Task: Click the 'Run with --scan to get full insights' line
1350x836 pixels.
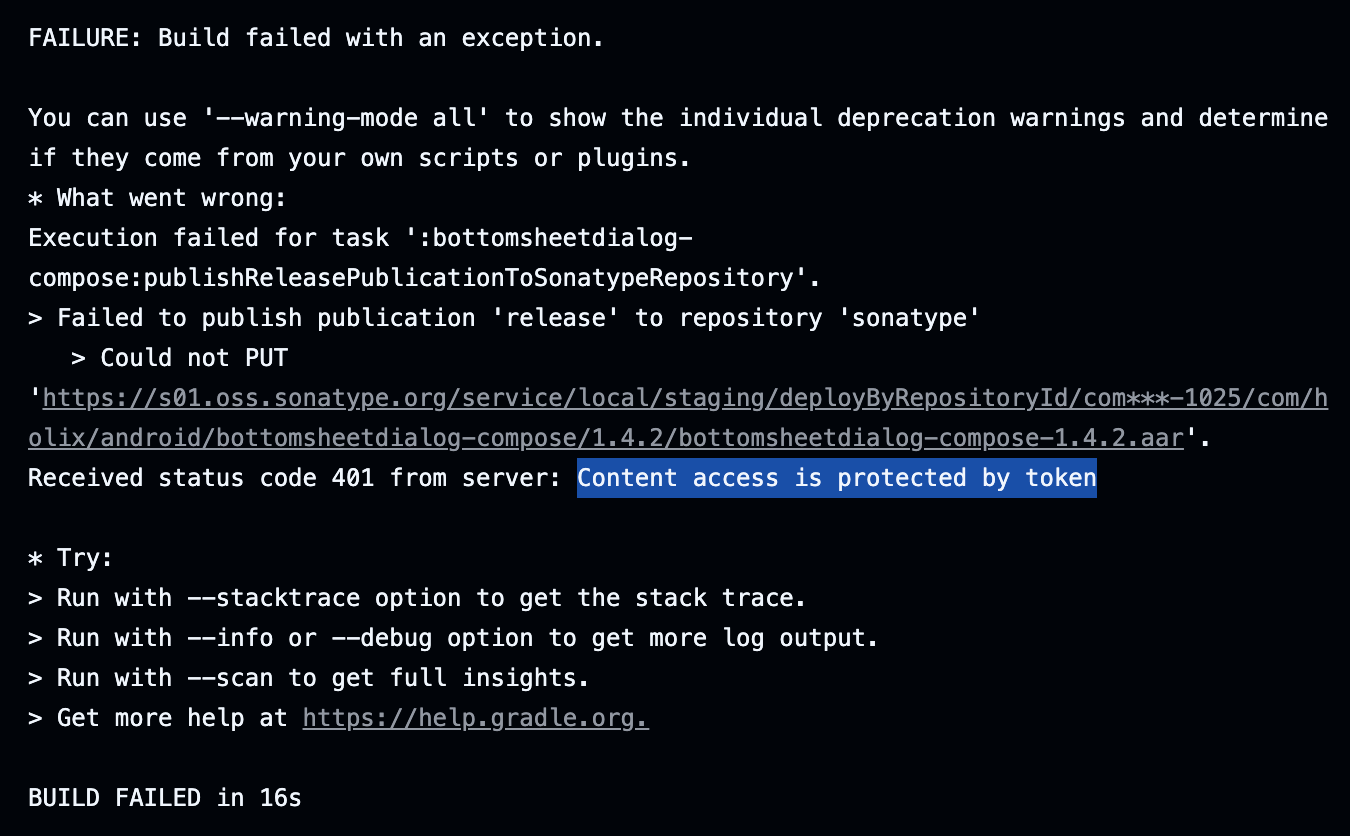Action: pos(309,678)
